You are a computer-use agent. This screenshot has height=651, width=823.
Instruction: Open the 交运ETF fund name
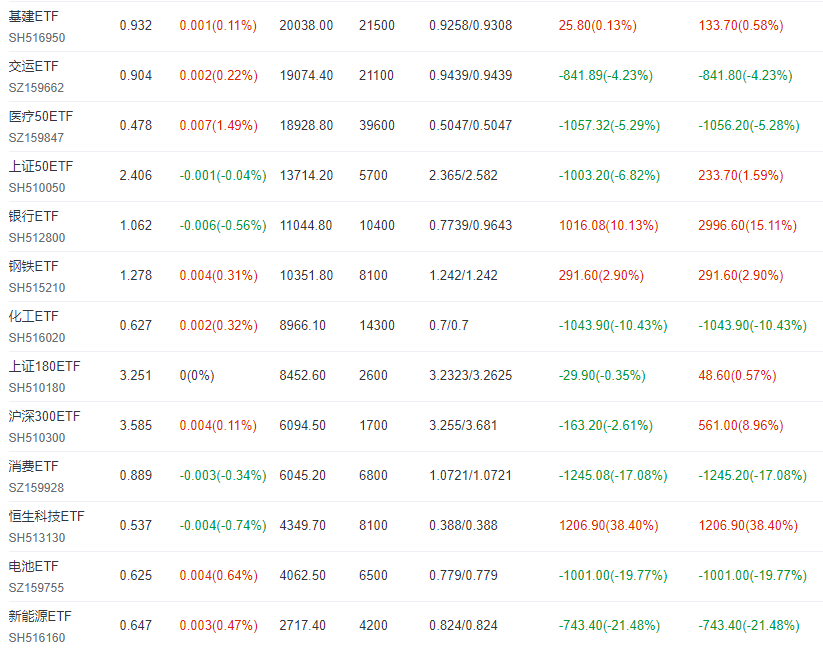click(34, 66)
